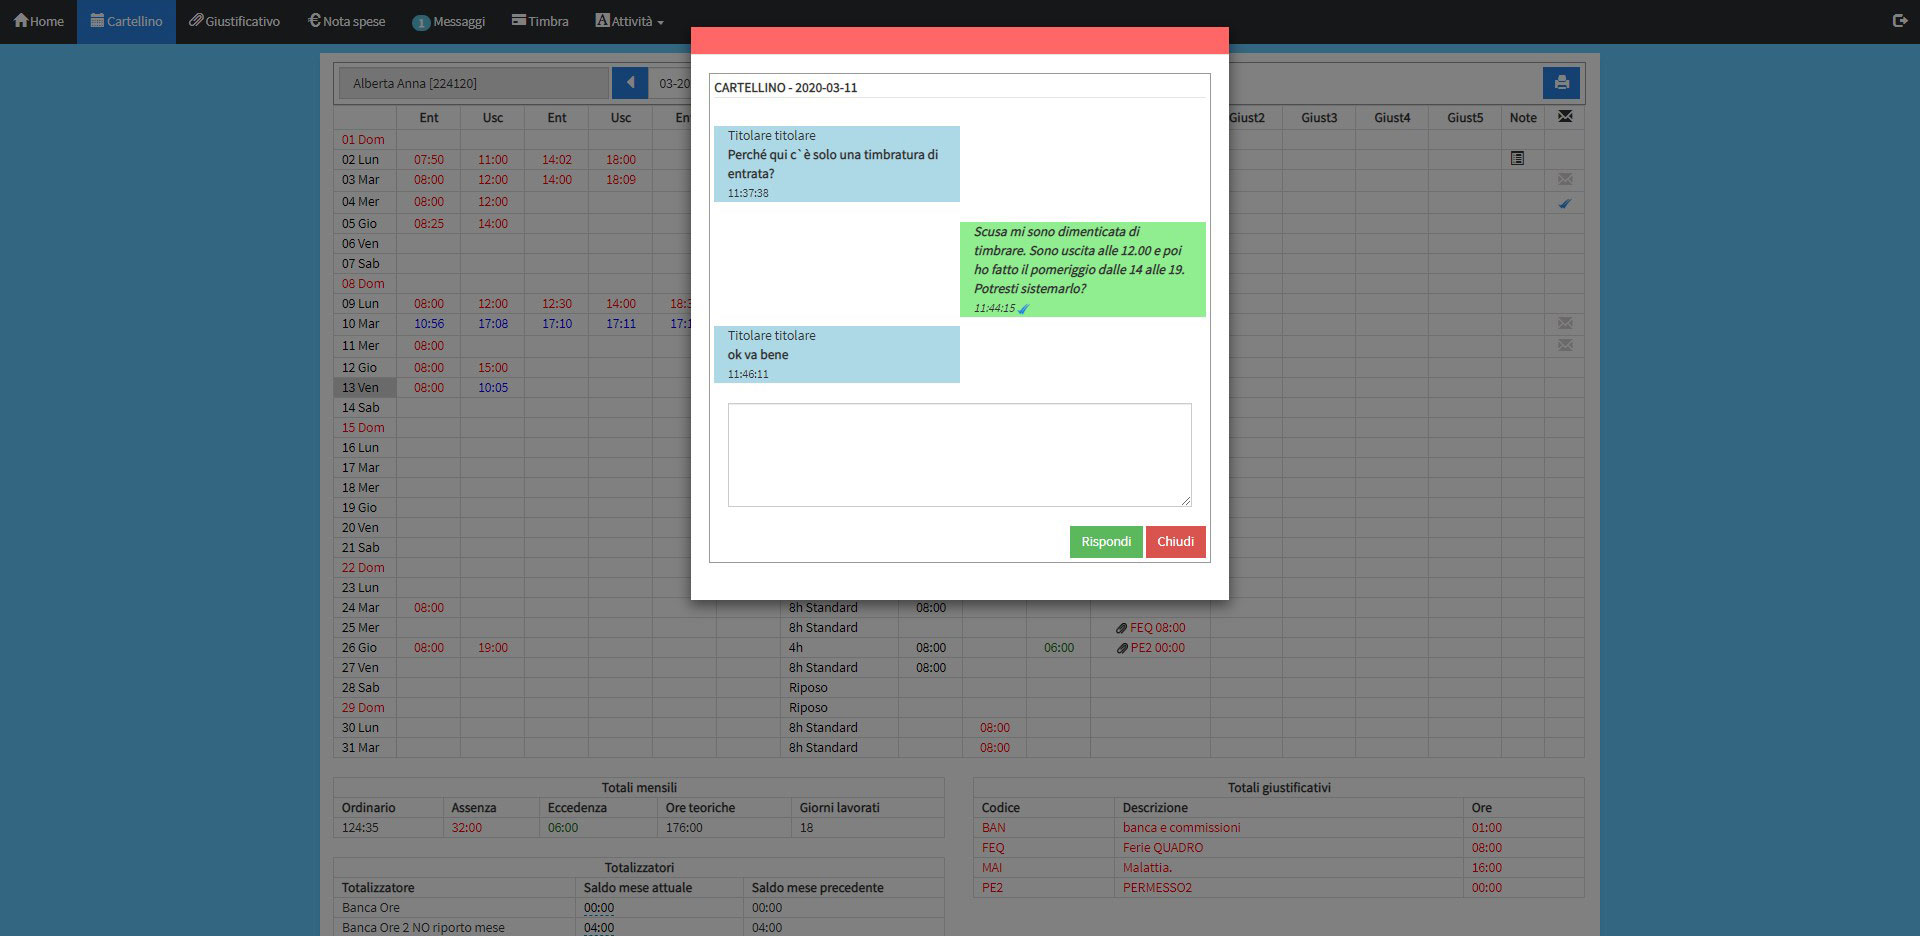Click the green reply bubble Scusa mi sono dimenticata
The image size is (1920, 936).
click(x=1083, y=269)
